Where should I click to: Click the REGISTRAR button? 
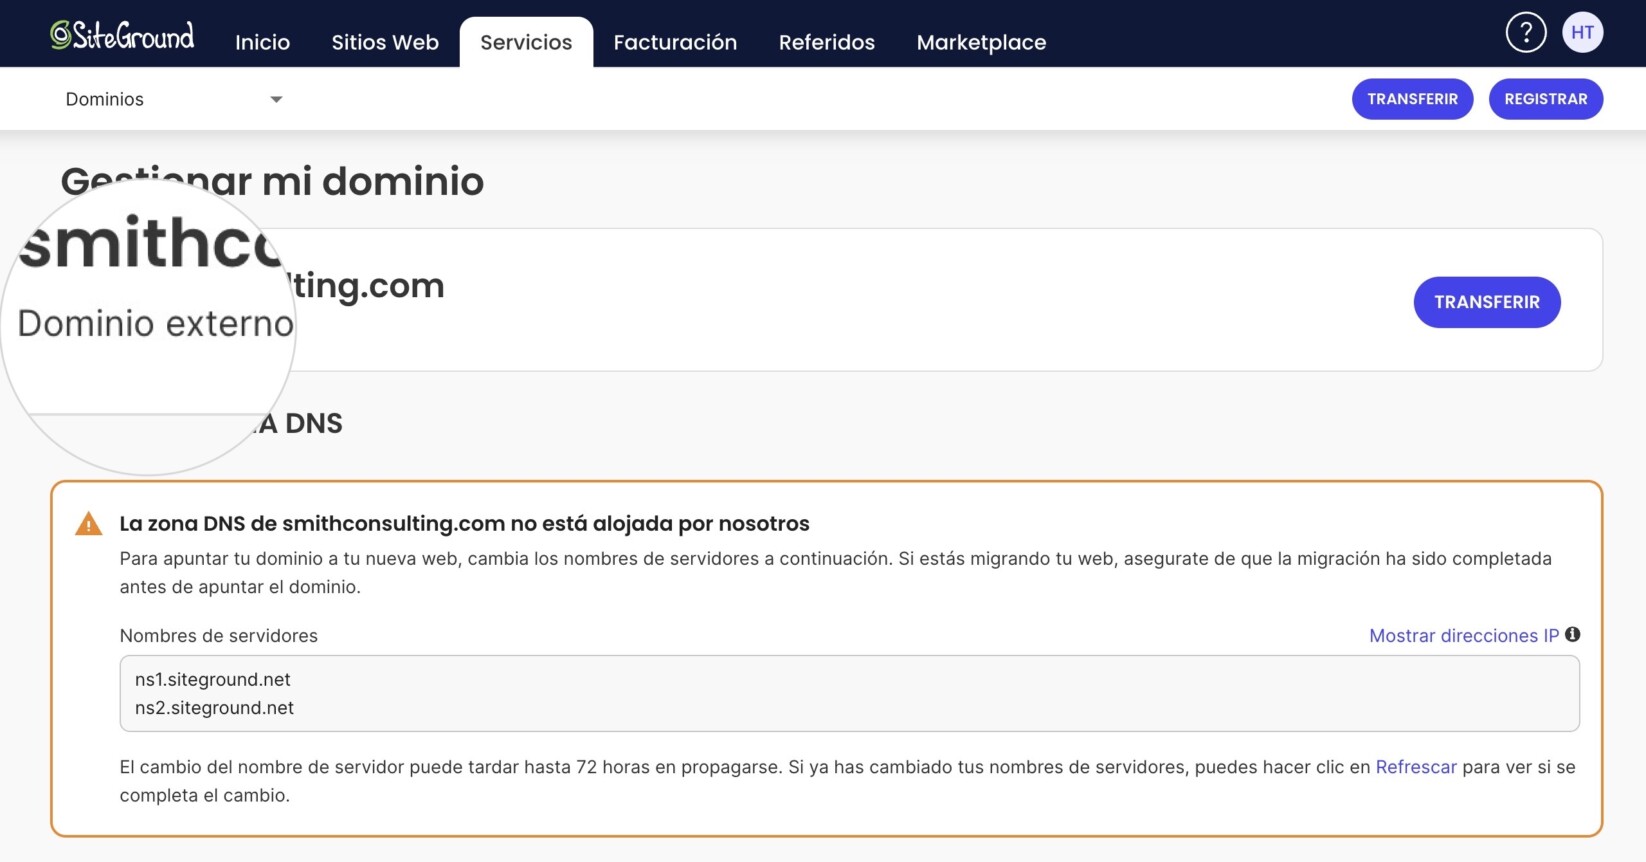tap(1545, 99)
